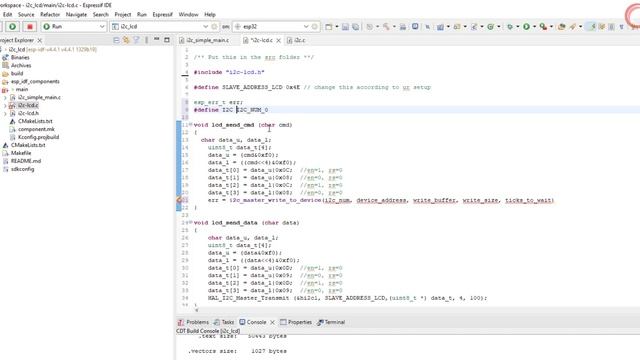Edit the i2c_lcd launch configuration gear
Image resolution: width=640 pixels, height=360 pixels.
[x=214, y=27]
